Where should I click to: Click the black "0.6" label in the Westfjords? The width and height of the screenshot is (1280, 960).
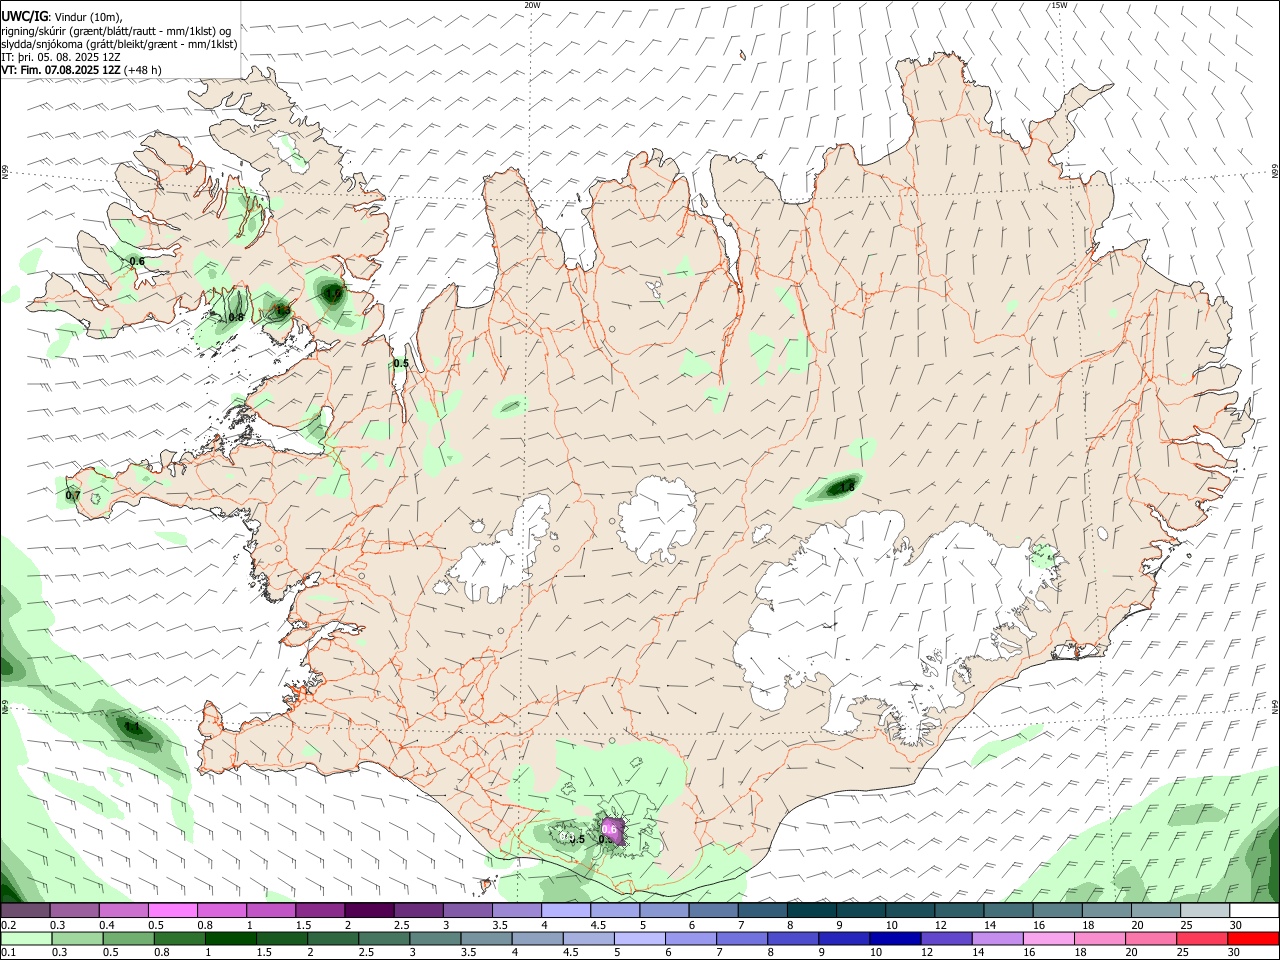[137, 261]
